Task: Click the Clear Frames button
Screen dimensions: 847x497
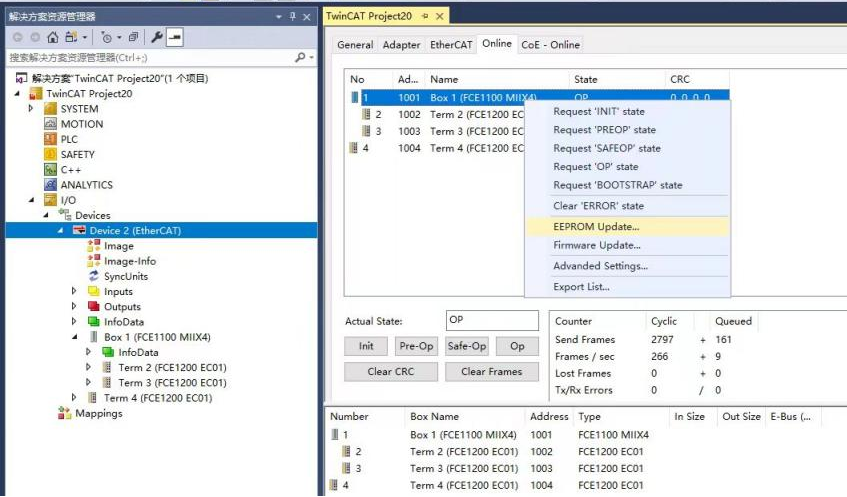Action: (x=492, y=372)
